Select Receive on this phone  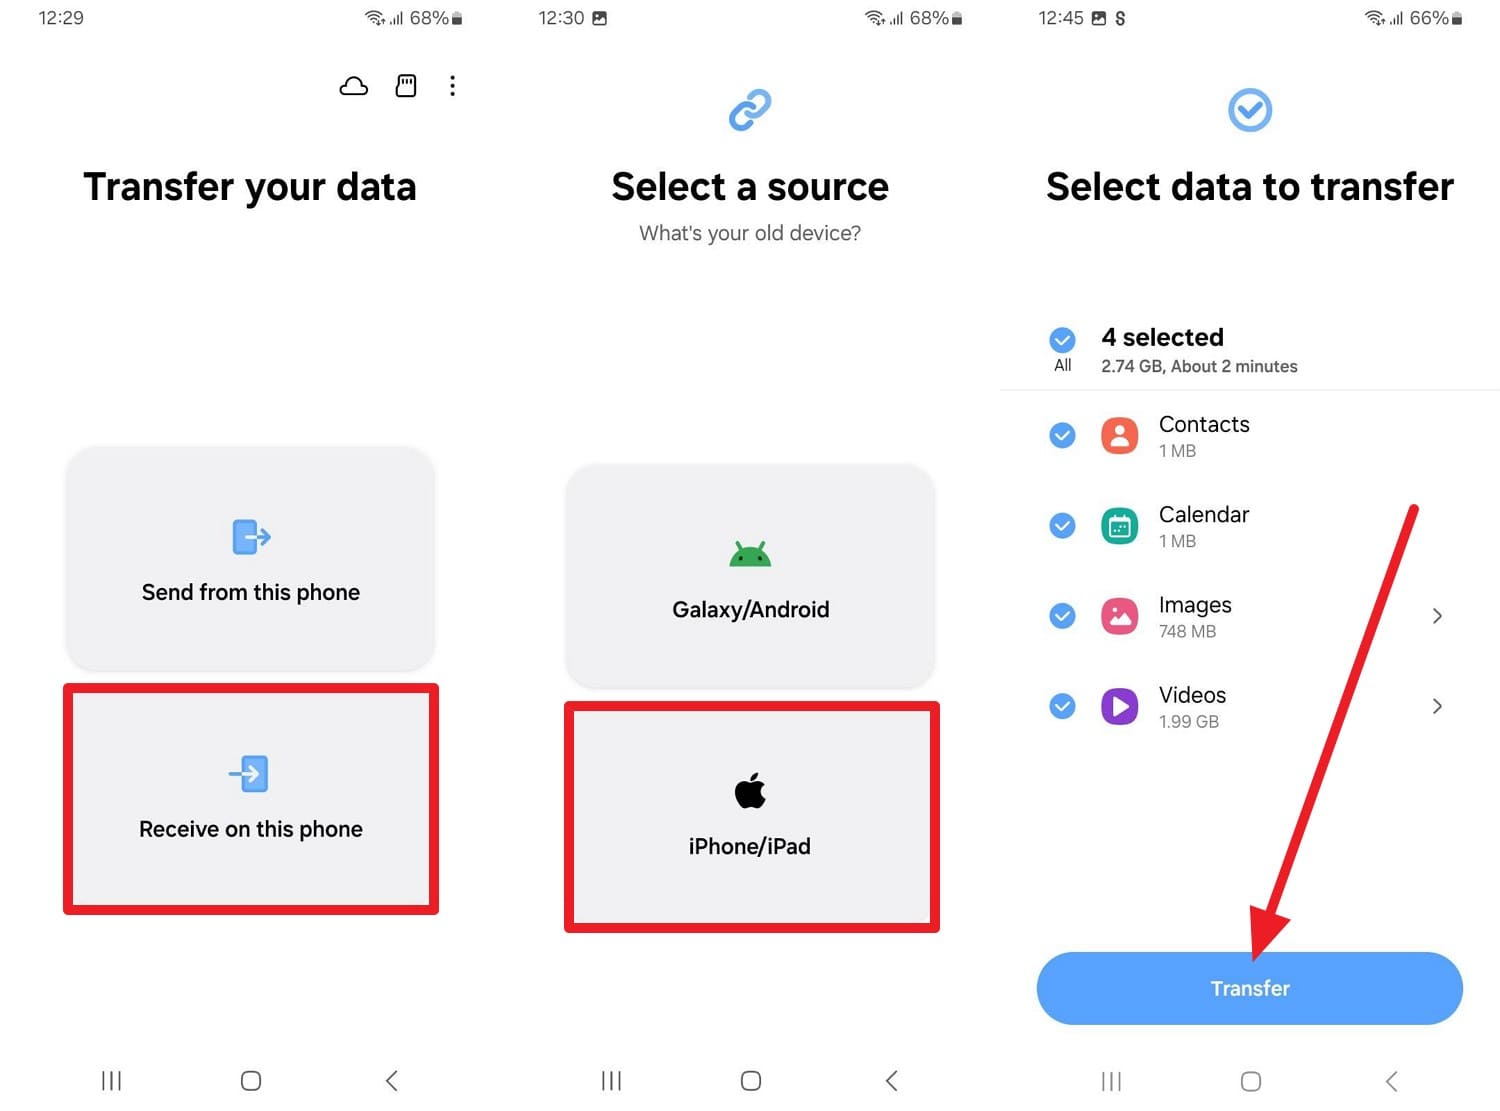[250, 798]
